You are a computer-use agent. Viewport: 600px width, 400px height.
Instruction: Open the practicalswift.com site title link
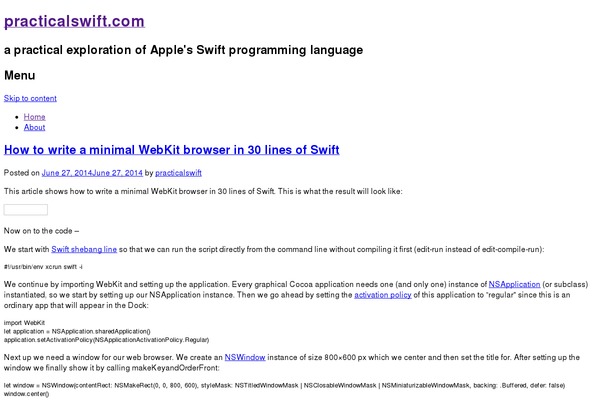pos(74,21)
